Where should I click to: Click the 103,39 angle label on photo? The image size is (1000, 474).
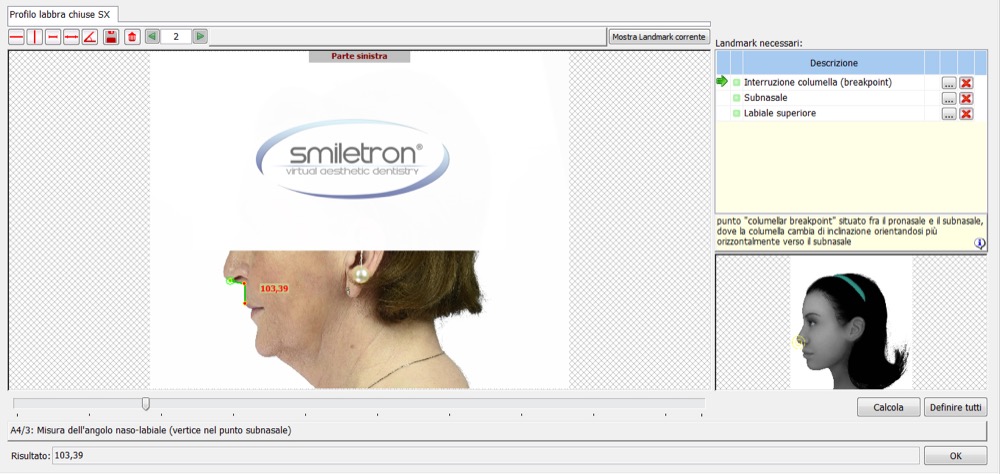[x=274, y=288]
